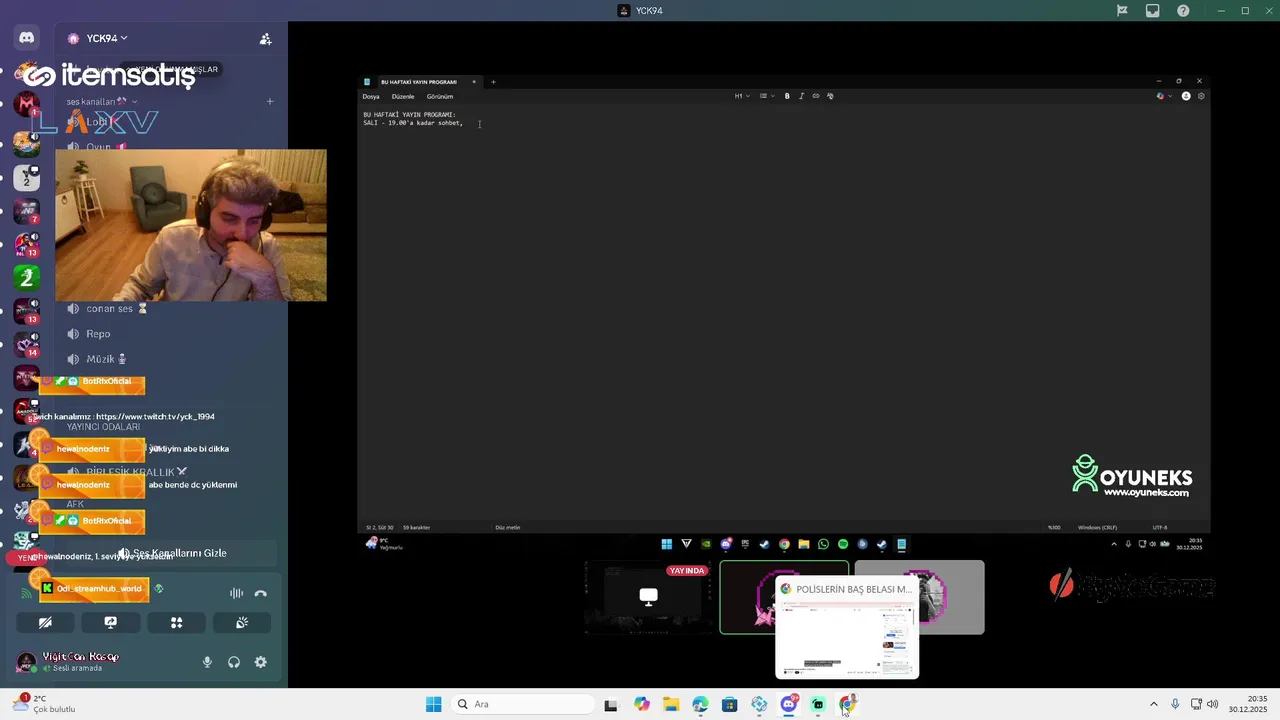
Task: Open the green 2 server icon
Action: (x=27, y=277)
